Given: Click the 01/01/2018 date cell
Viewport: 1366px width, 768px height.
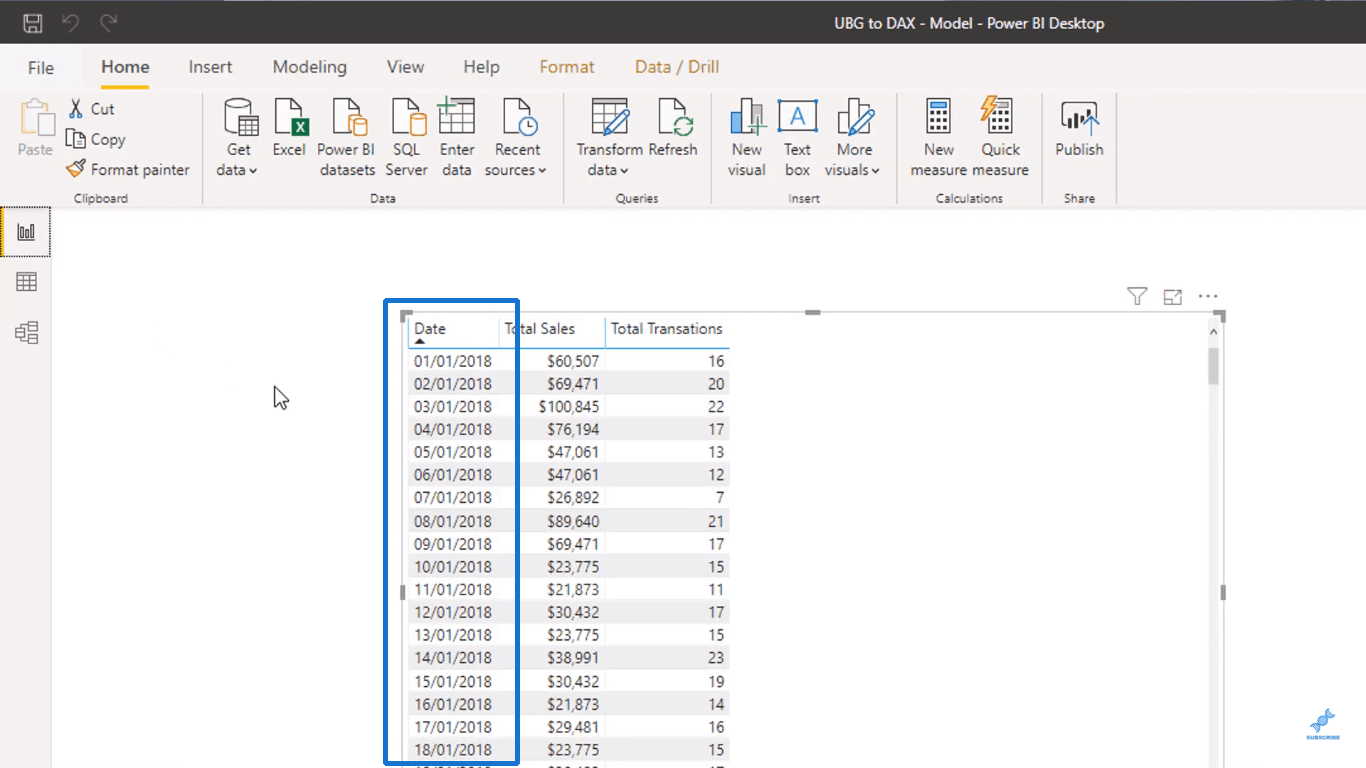Looking at the screenshot, I should point(453,361).
